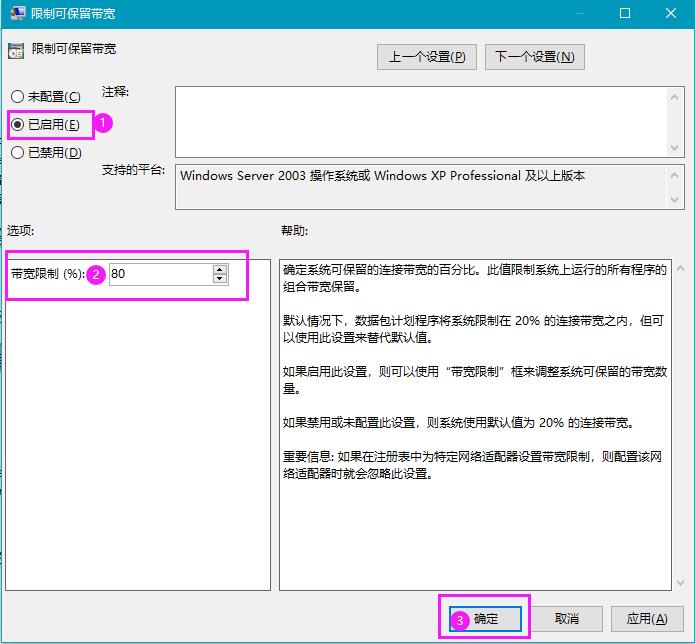Click help paragraph starting 默认情况下
695x644 pixels.
click(x=473, y=329)
